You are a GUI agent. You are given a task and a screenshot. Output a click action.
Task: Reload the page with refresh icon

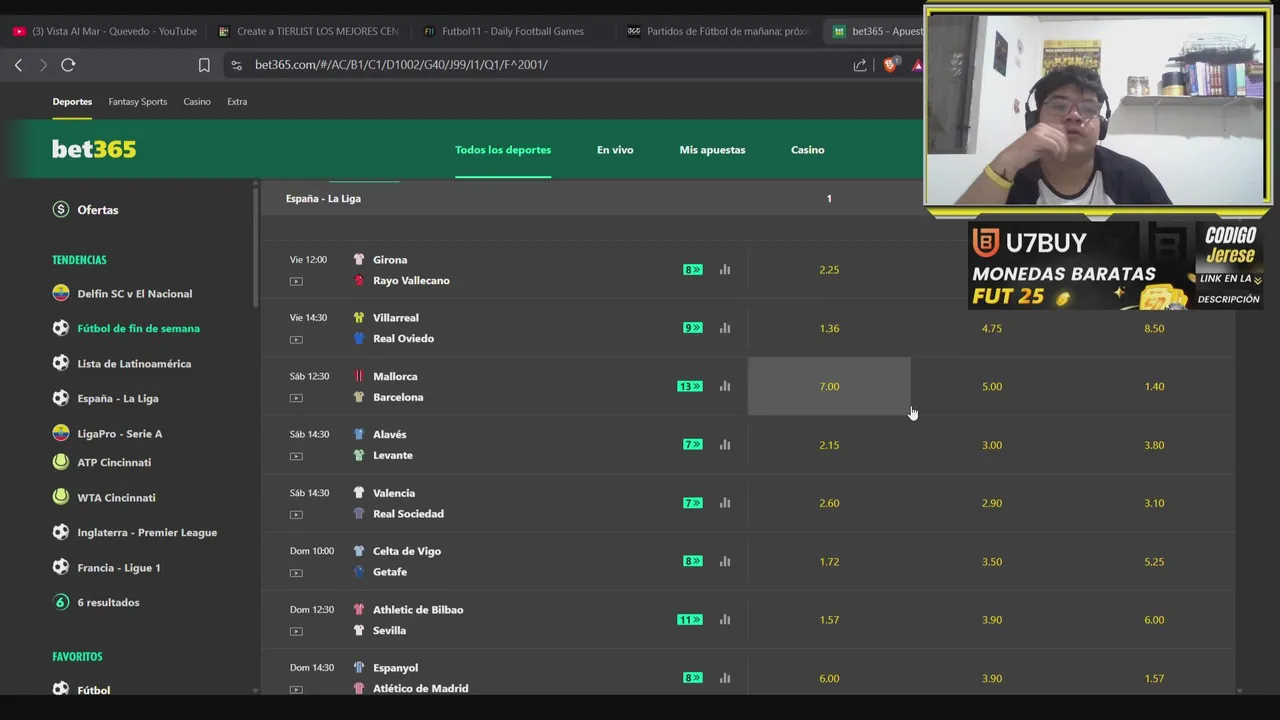(x=68, y=65)
